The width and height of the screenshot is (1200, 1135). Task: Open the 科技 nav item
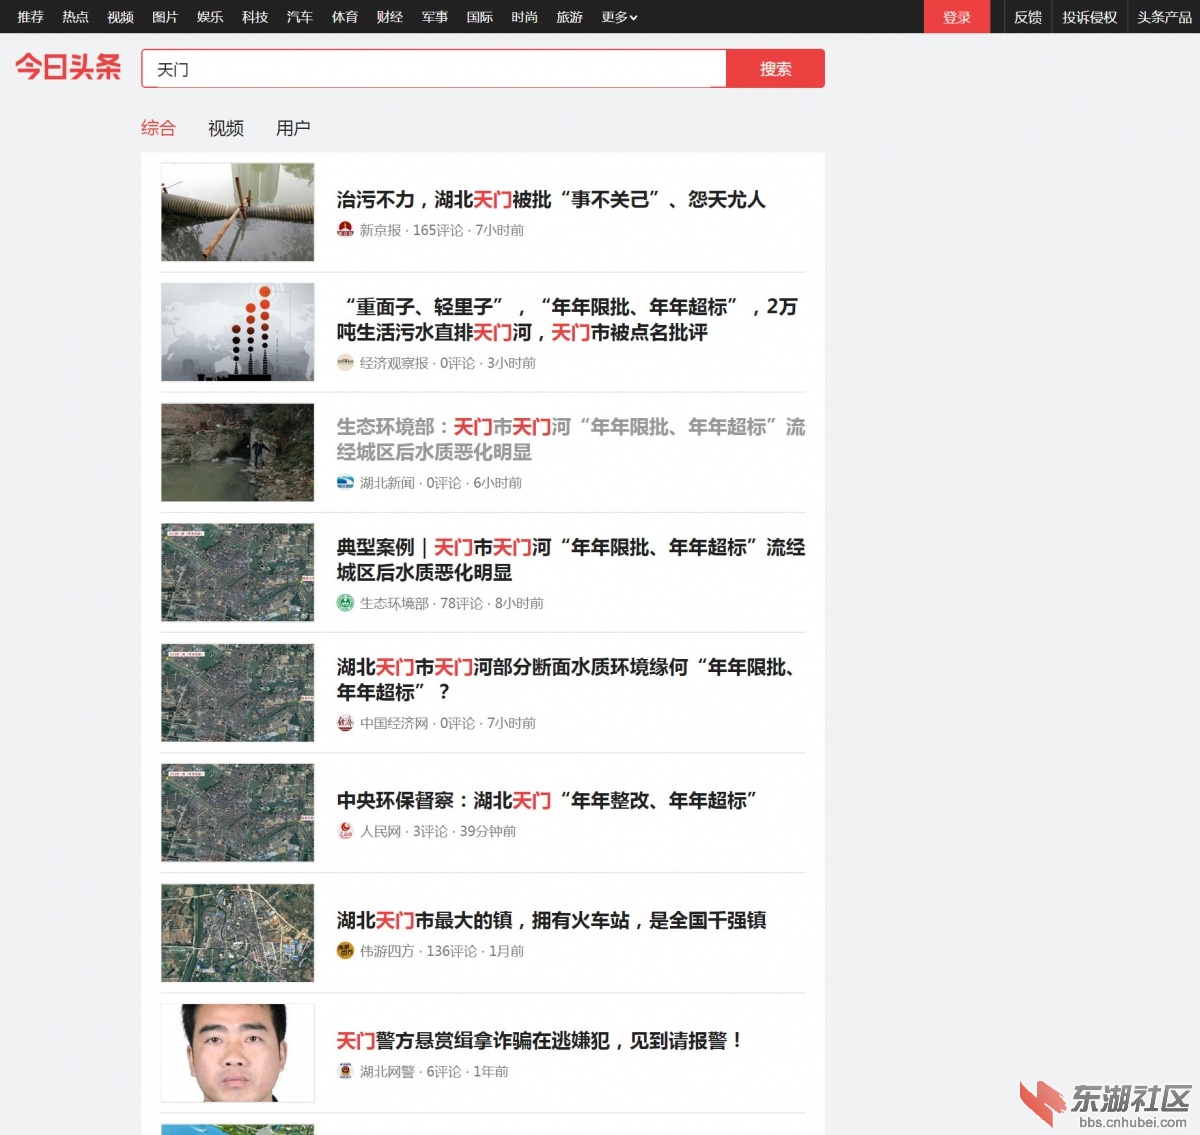click(255, 17)
